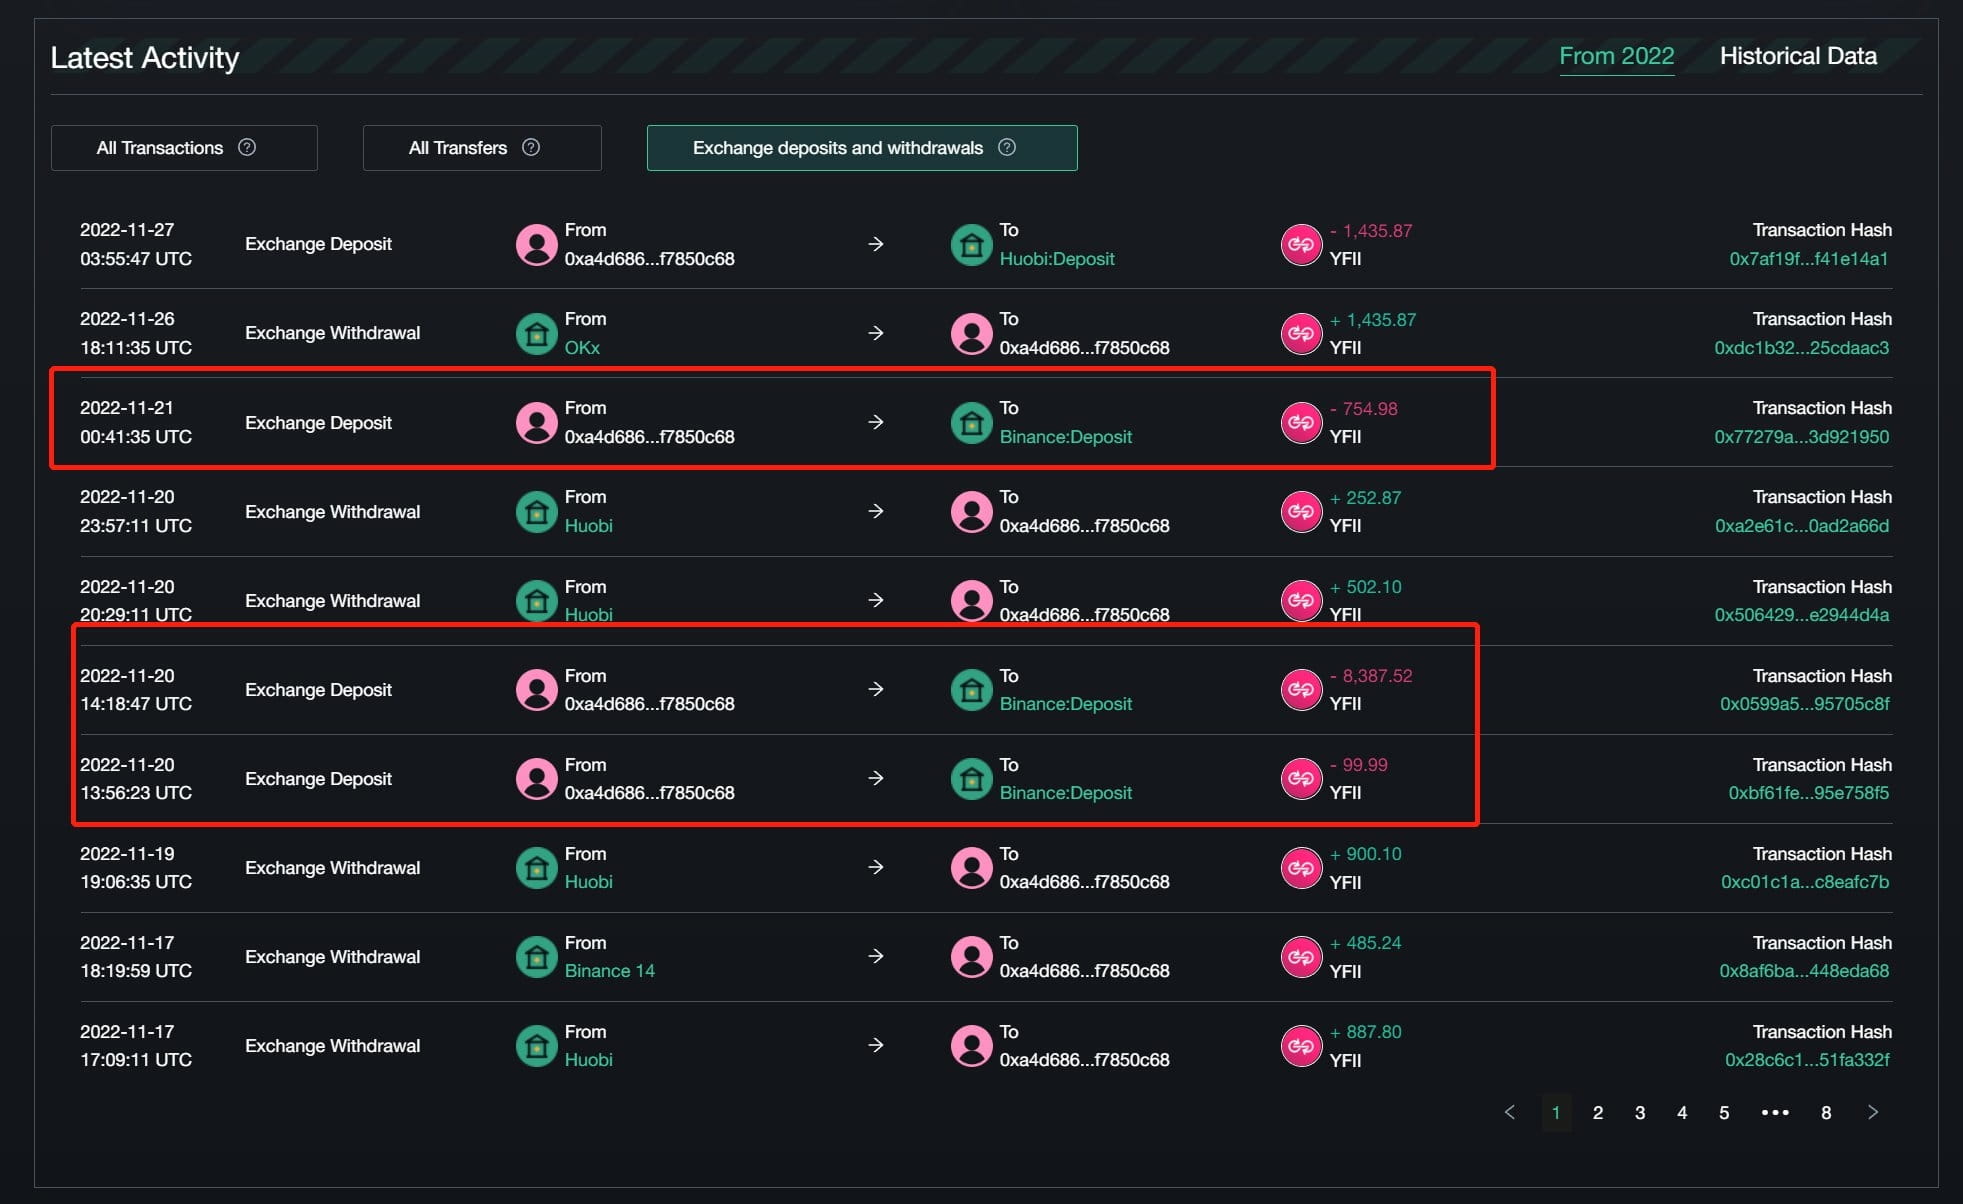Click the OKx exchange icon
1963x1204 pixels.
coord(537,333)
